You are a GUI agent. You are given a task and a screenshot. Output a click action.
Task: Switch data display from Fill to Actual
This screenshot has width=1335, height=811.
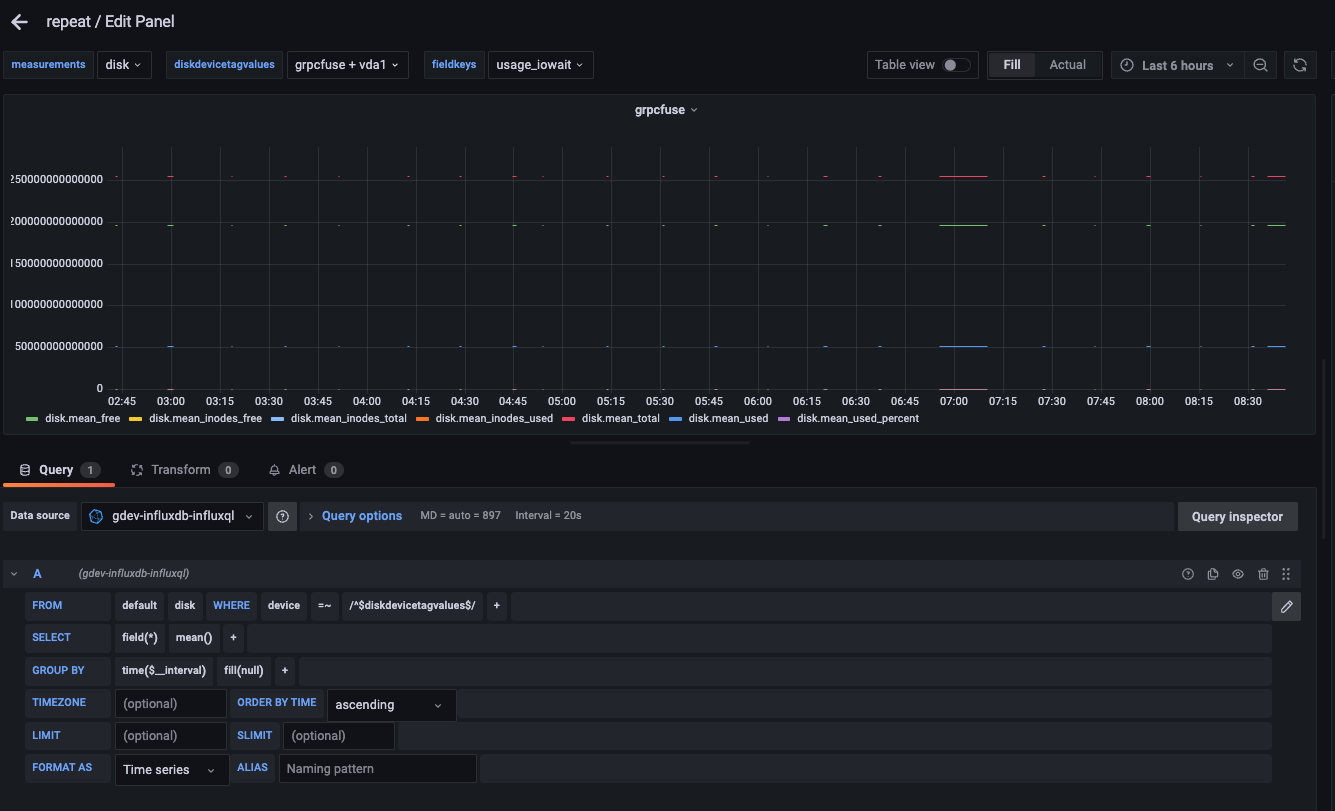pos(1068,64)
